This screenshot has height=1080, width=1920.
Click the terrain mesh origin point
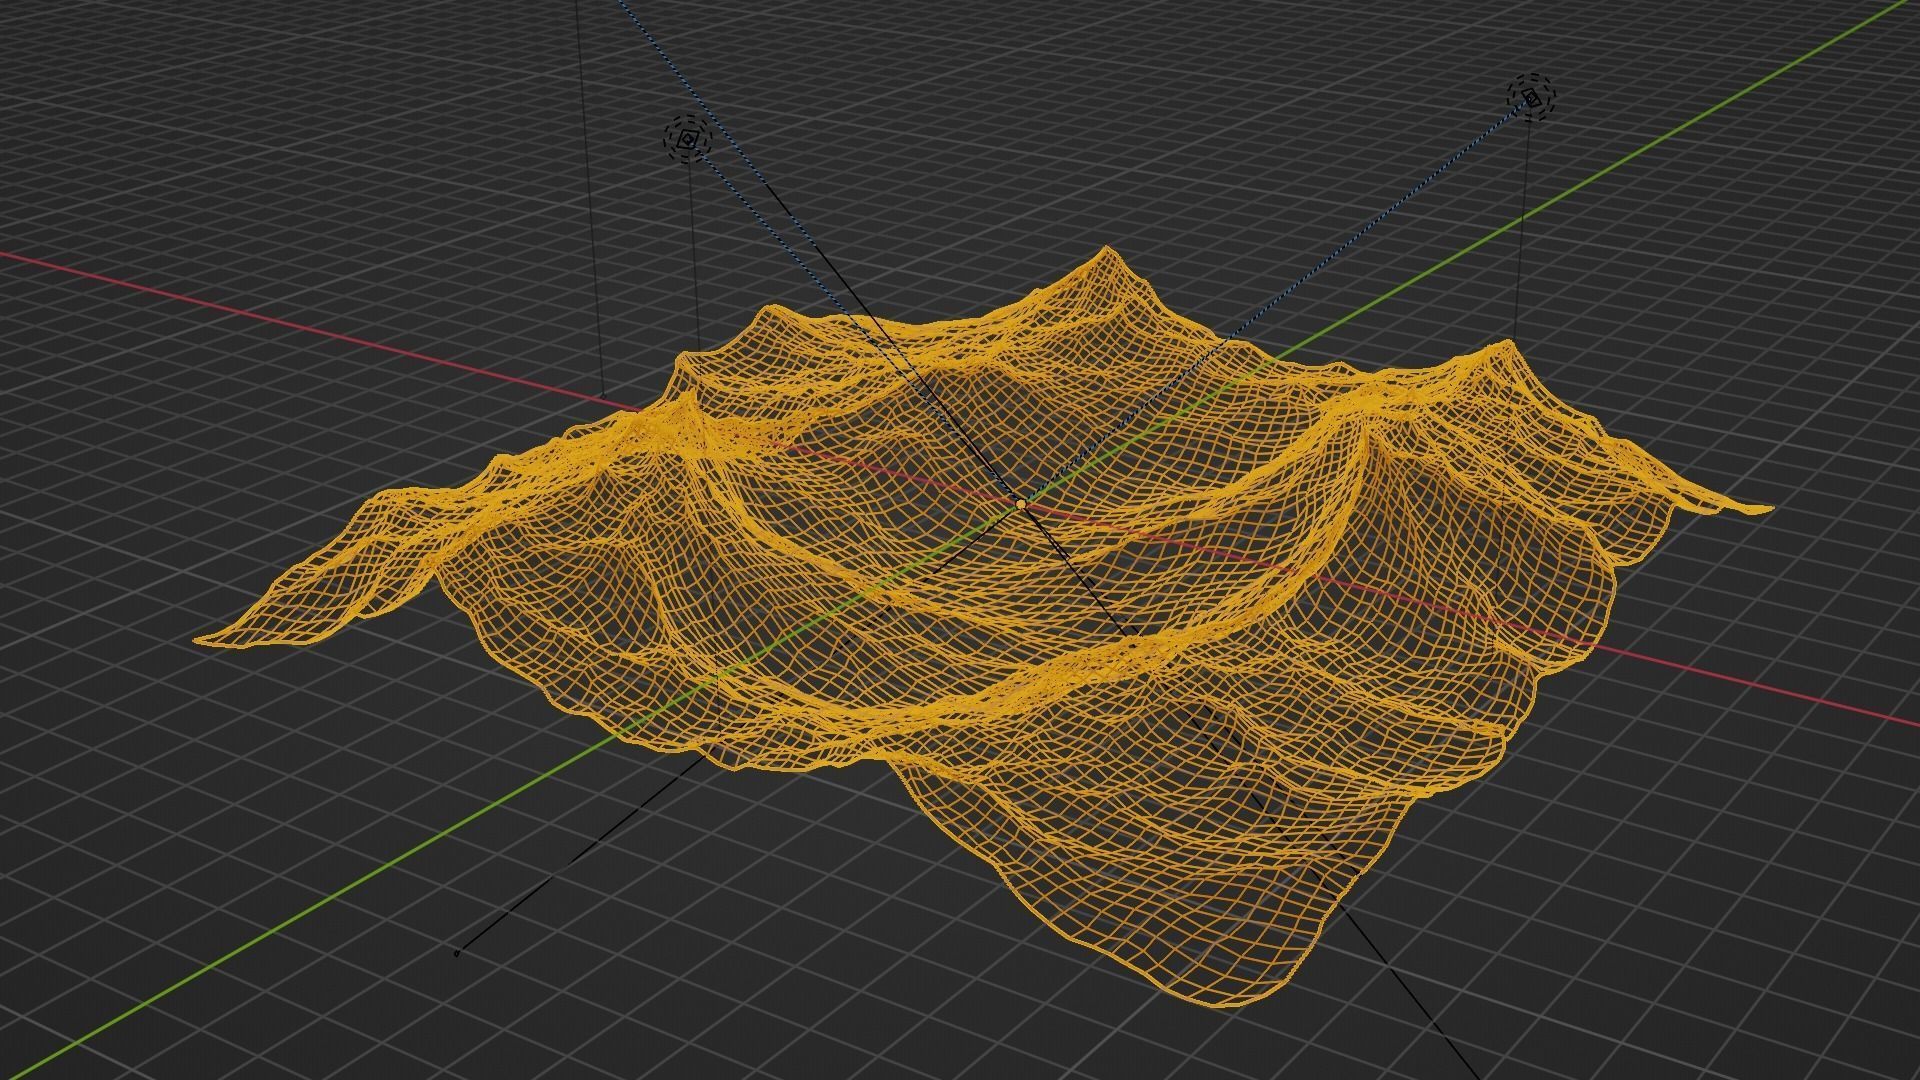tap(1021, 506)
